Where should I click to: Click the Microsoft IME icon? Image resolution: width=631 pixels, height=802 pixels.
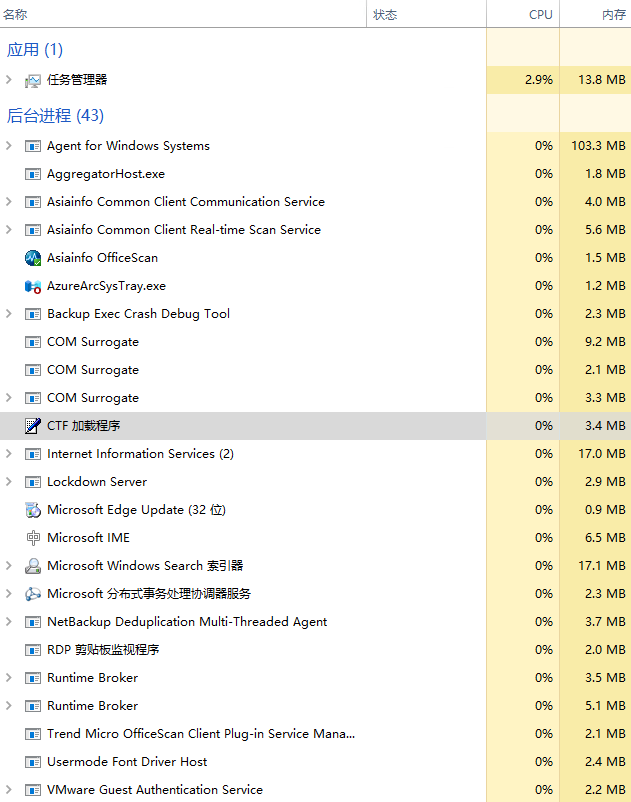pos(33,538)
